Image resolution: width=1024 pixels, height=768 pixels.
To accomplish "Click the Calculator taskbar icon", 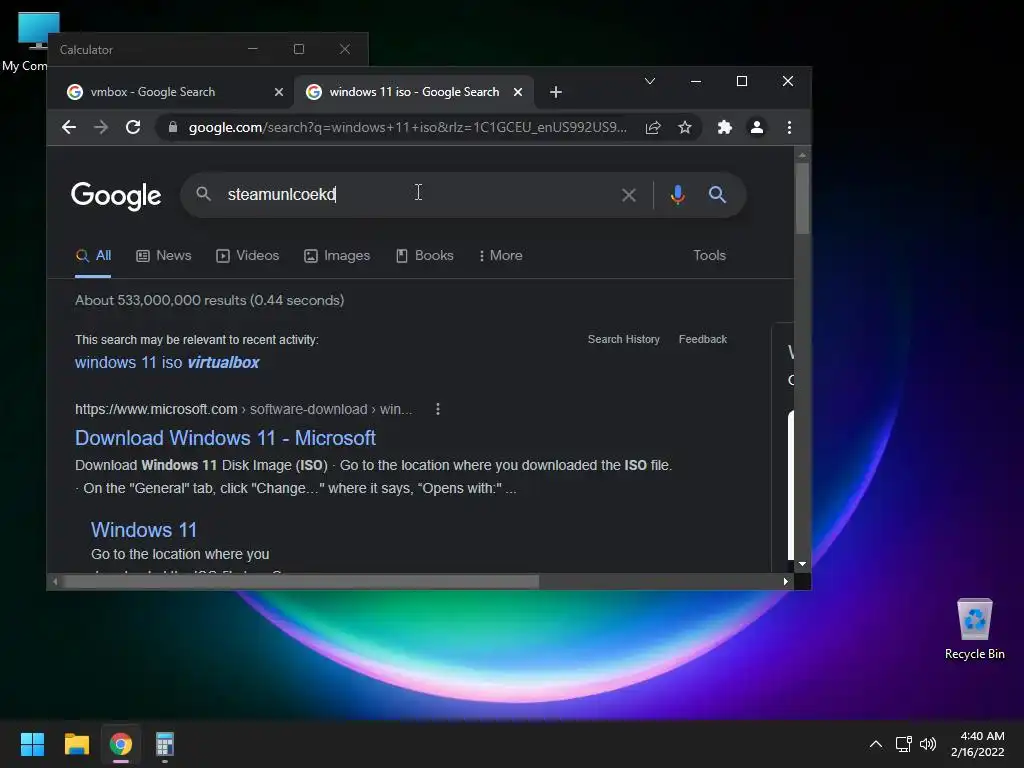I will pos(165,744).
